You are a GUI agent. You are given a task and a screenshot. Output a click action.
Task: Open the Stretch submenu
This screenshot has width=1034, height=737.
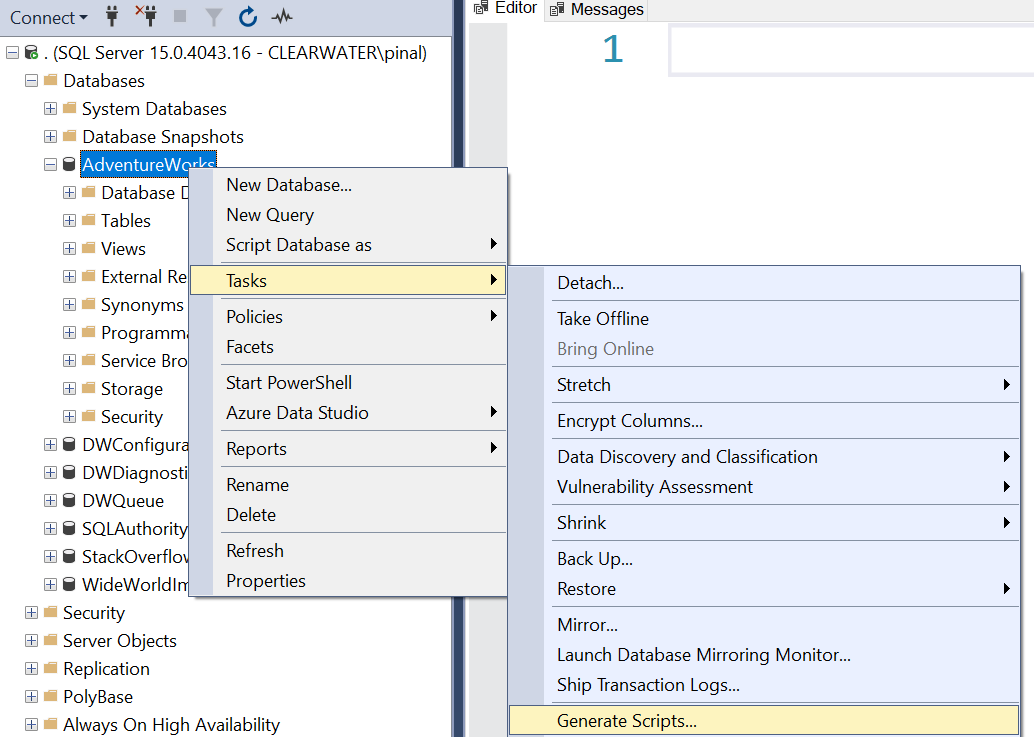pos(764,384)
